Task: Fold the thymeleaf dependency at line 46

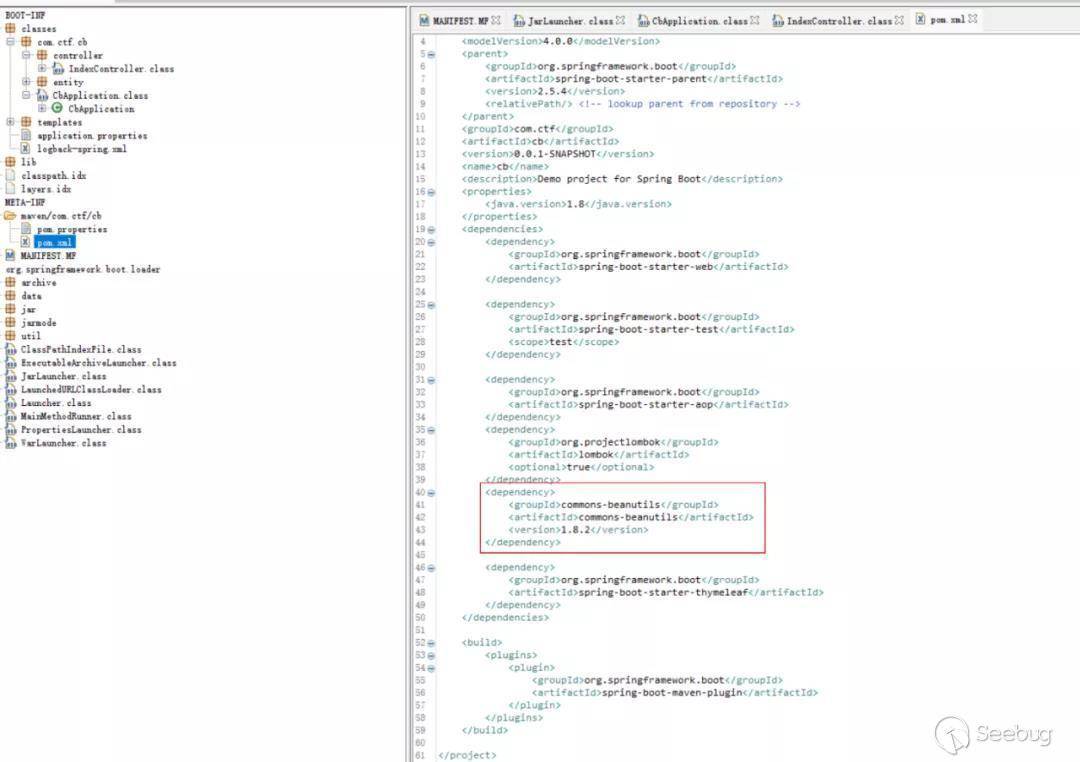Action: (x=432, y=568)
